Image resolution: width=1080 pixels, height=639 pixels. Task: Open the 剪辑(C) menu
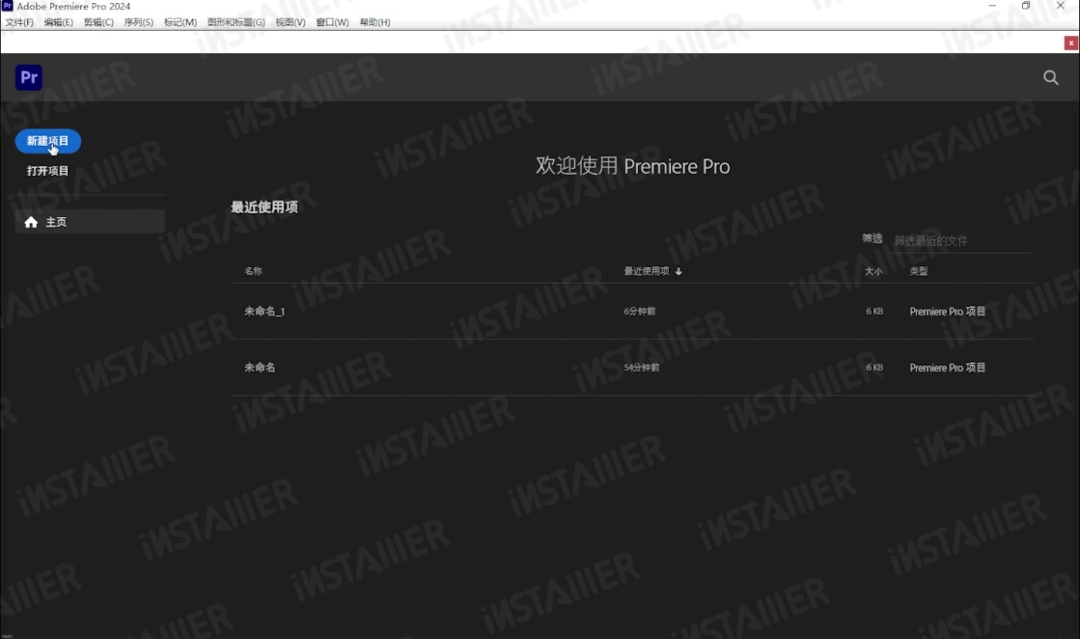point(98,22)
